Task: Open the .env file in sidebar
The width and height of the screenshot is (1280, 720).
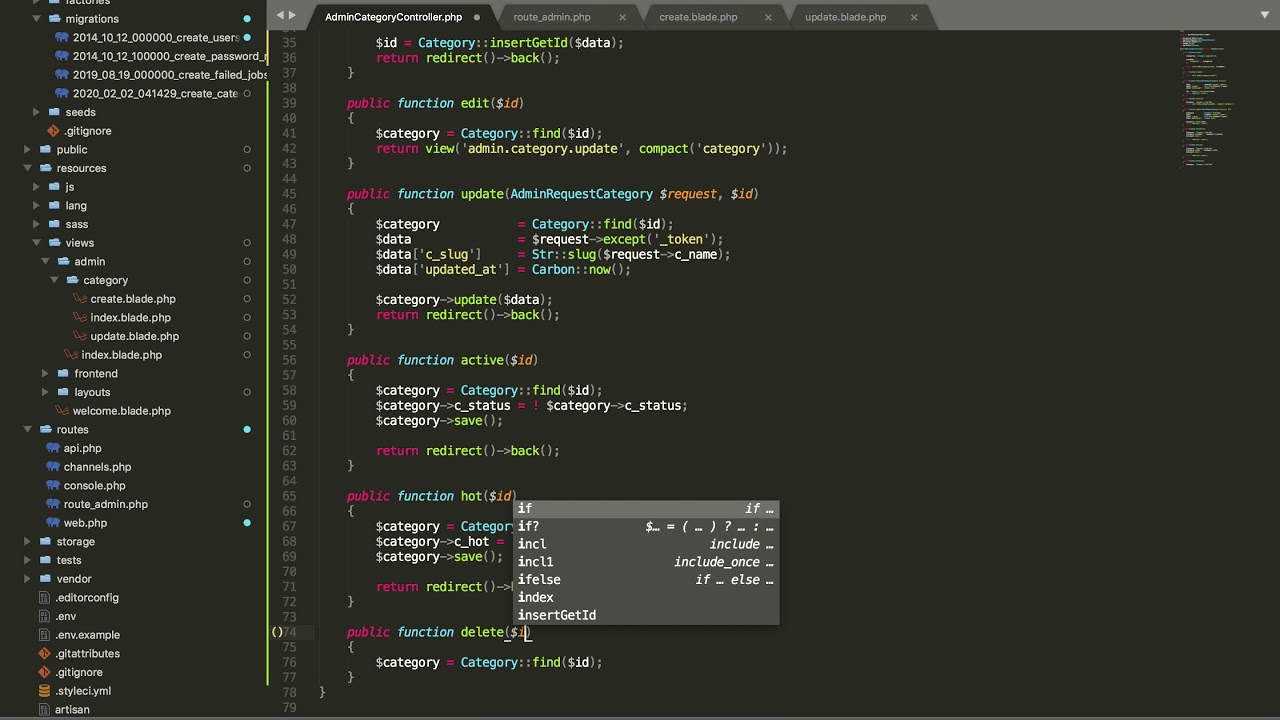Action: tap(66, 616)
